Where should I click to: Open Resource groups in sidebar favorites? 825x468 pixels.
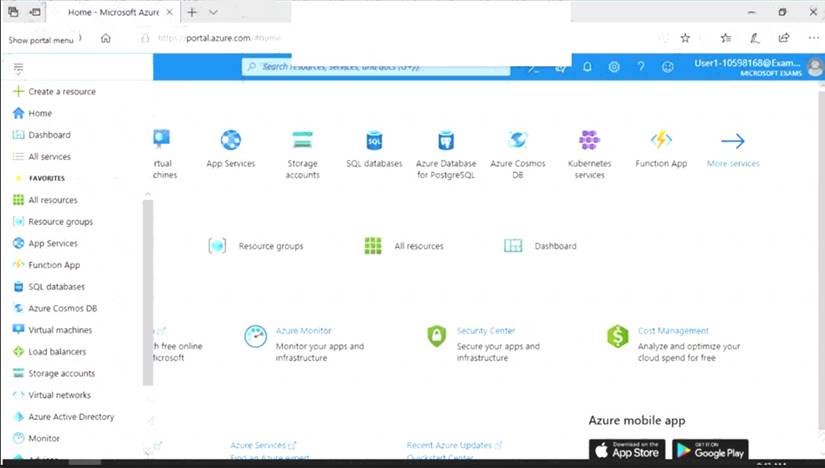point(53,222)
